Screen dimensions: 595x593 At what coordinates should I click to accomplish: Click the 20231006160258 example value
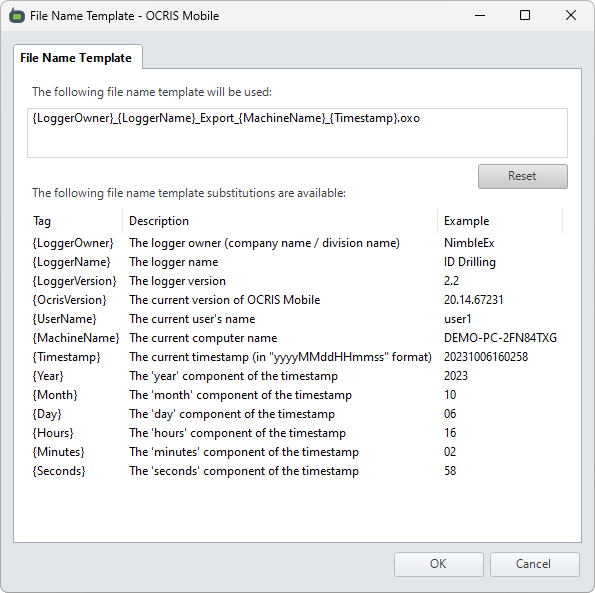(486, 357)
